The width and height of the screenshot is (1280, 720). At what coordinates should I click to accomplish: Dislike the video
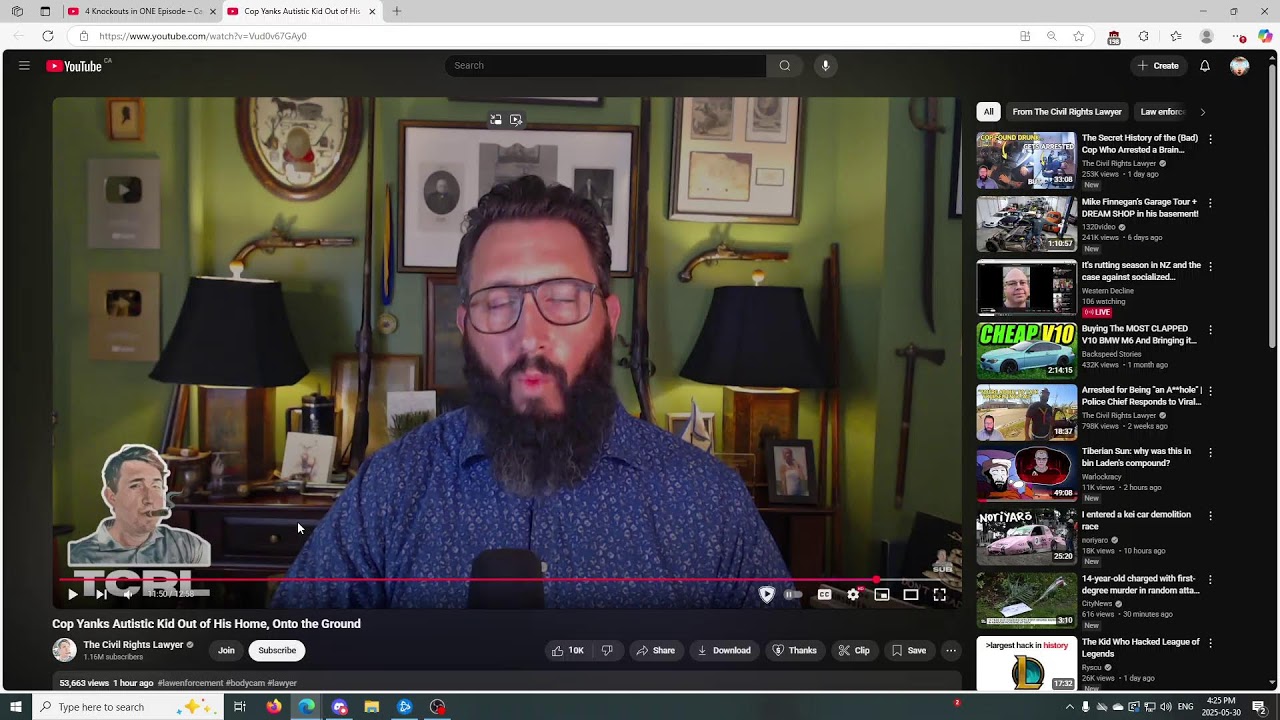[607, 650]
